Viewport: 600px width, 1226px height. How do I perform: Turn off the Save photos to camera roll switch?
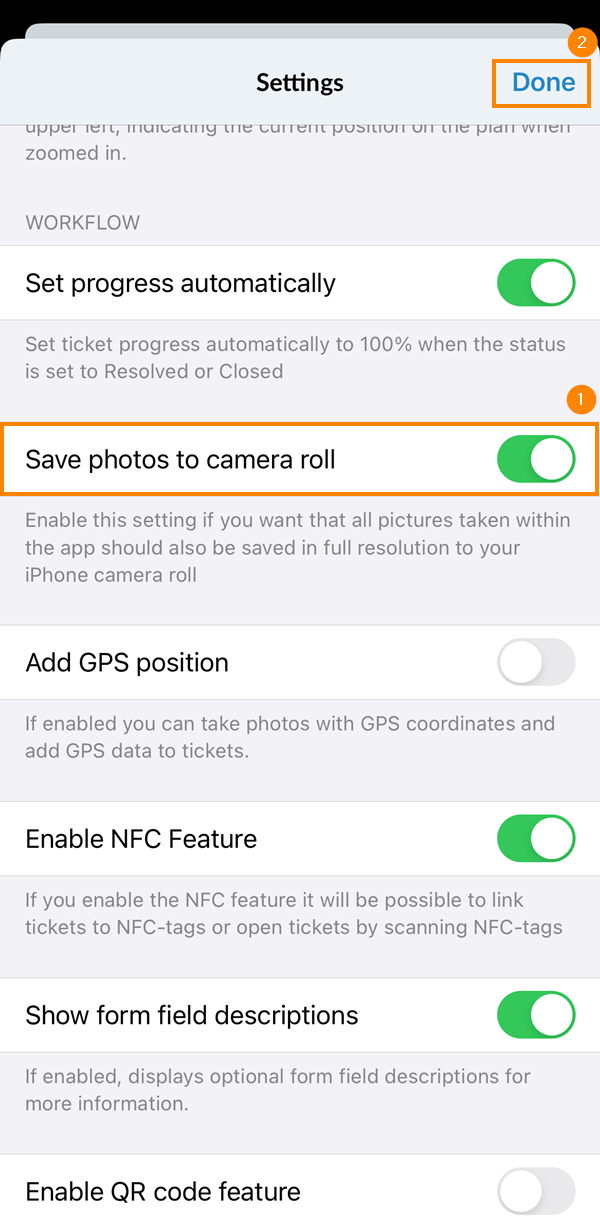536,459
